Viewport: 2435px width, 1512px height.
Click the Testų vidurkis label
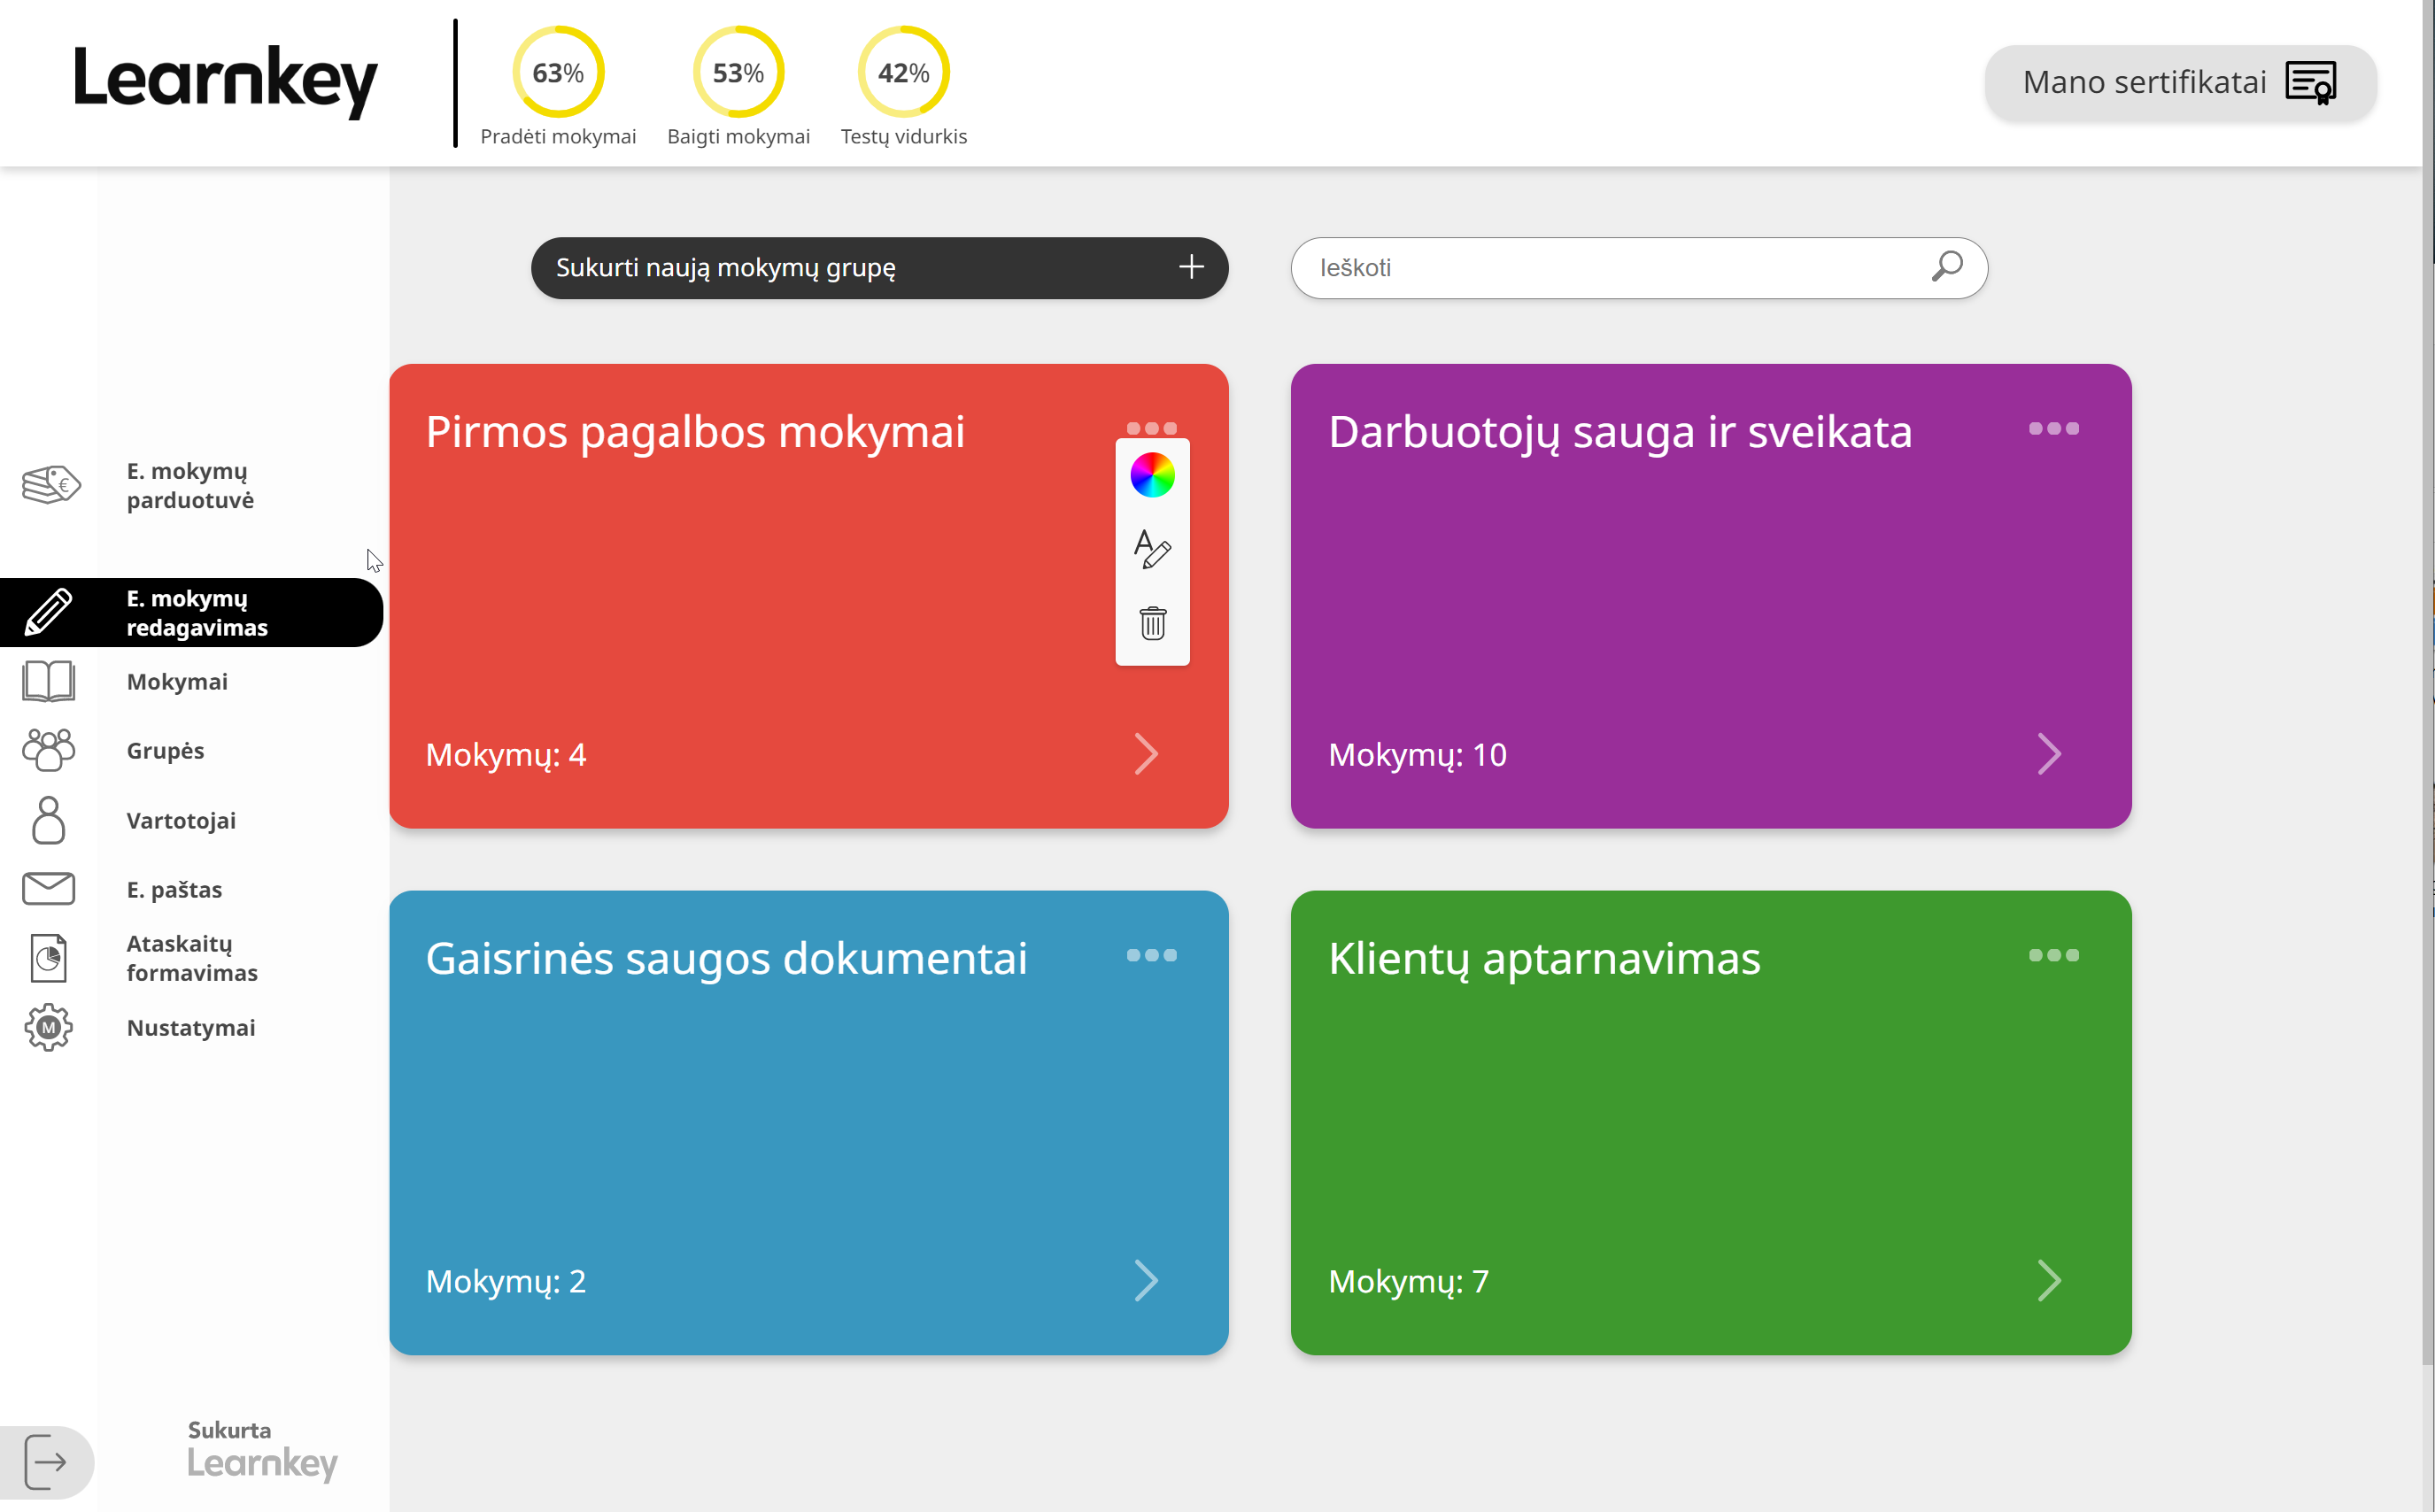[x=903, y=136]
